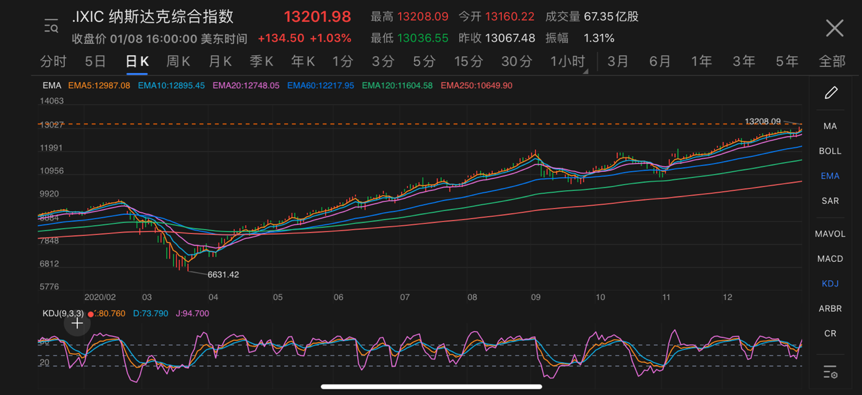Set range to 全部
862x395 pixels.
coord(832,62)
